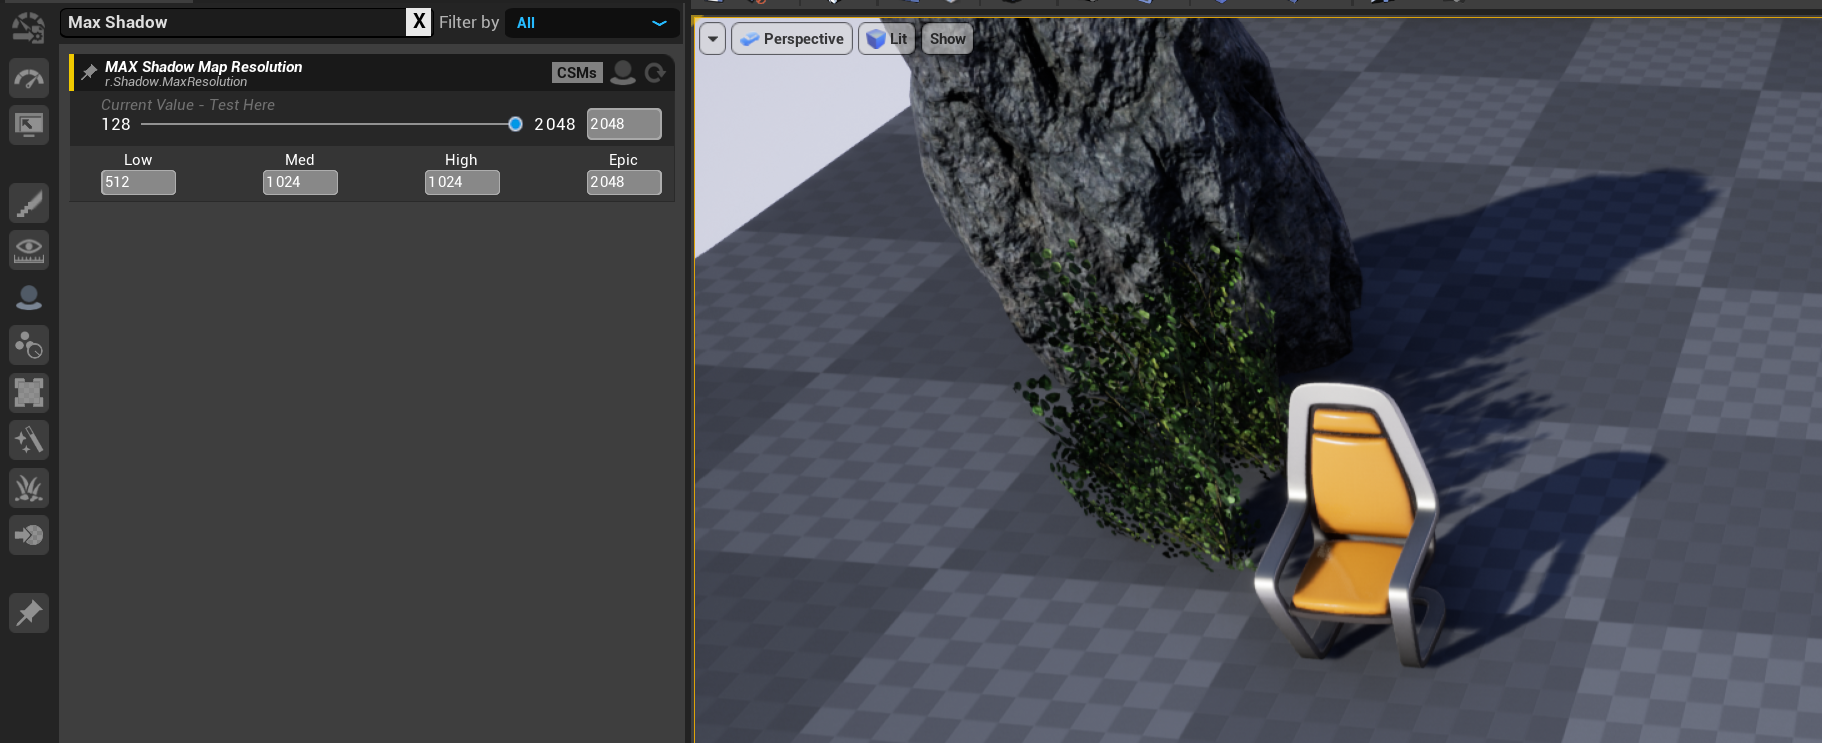The image size is (1822, 743).
Task: Click the CSMs tag button
Action: tap(576, 73)
